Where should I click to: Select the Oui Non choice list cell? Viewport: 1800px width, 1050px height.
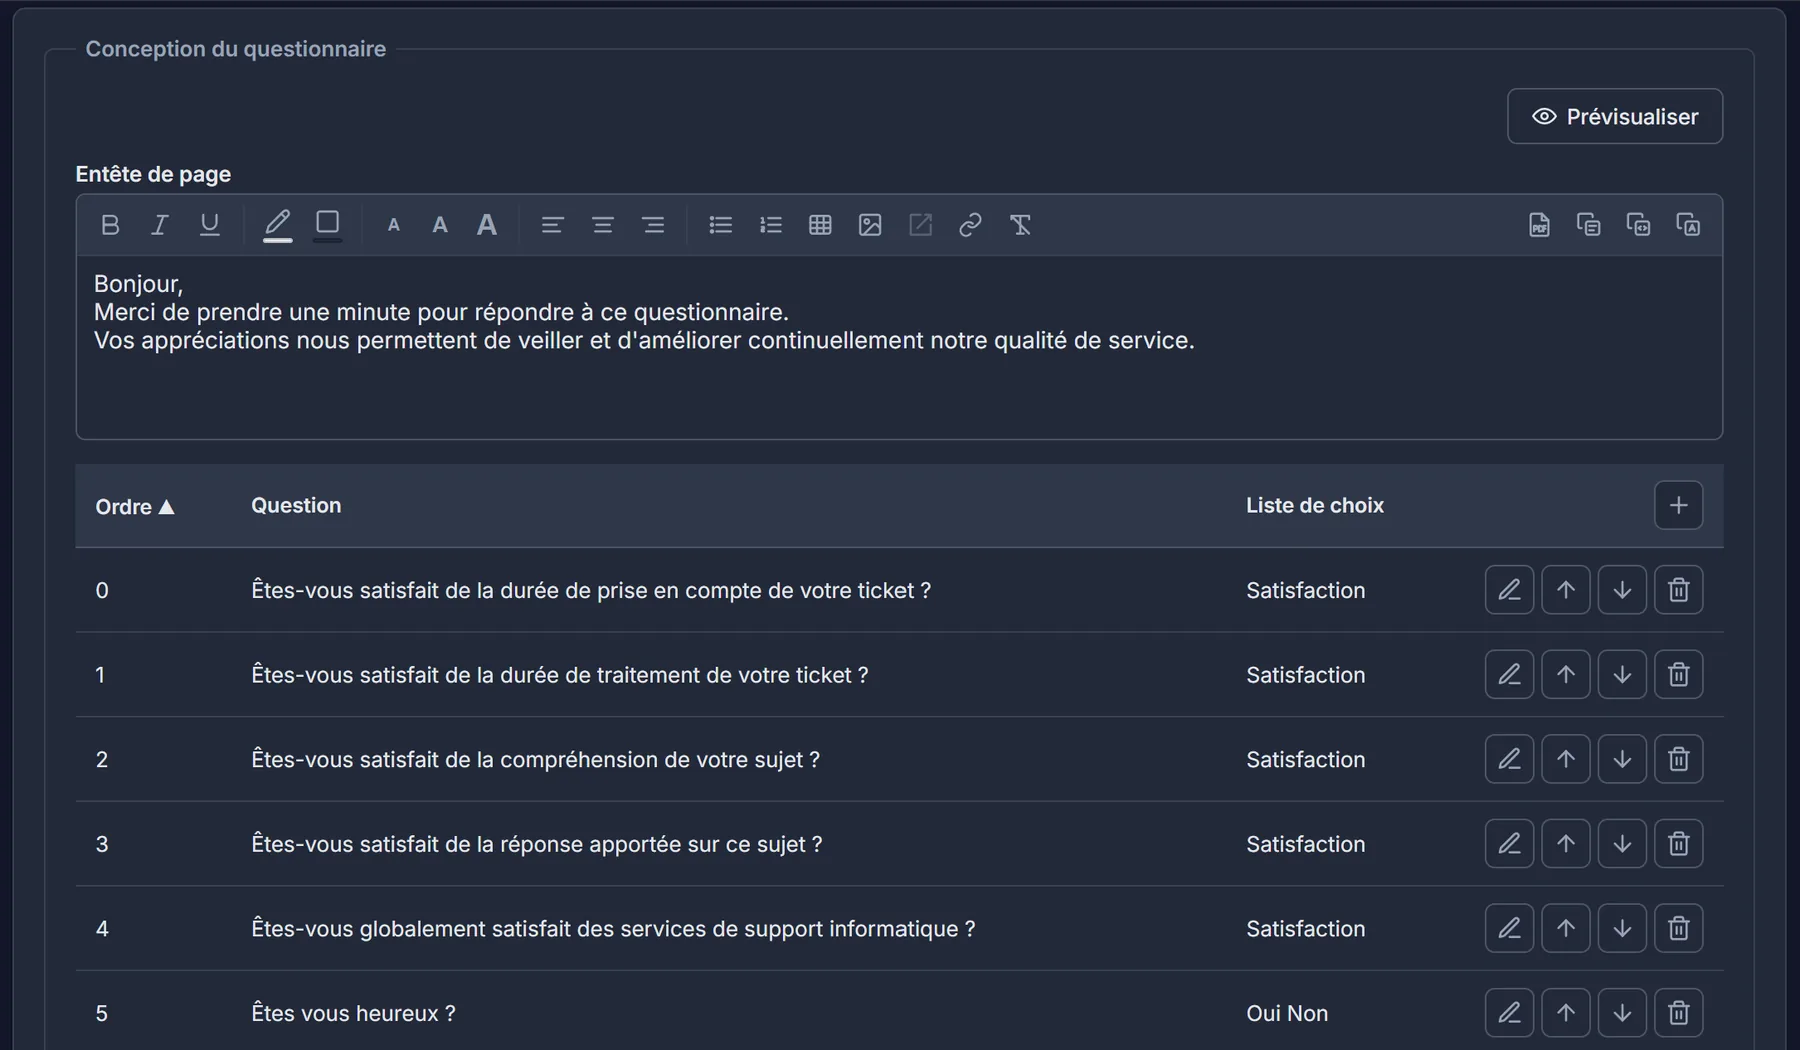[x=1287, y=1013]
